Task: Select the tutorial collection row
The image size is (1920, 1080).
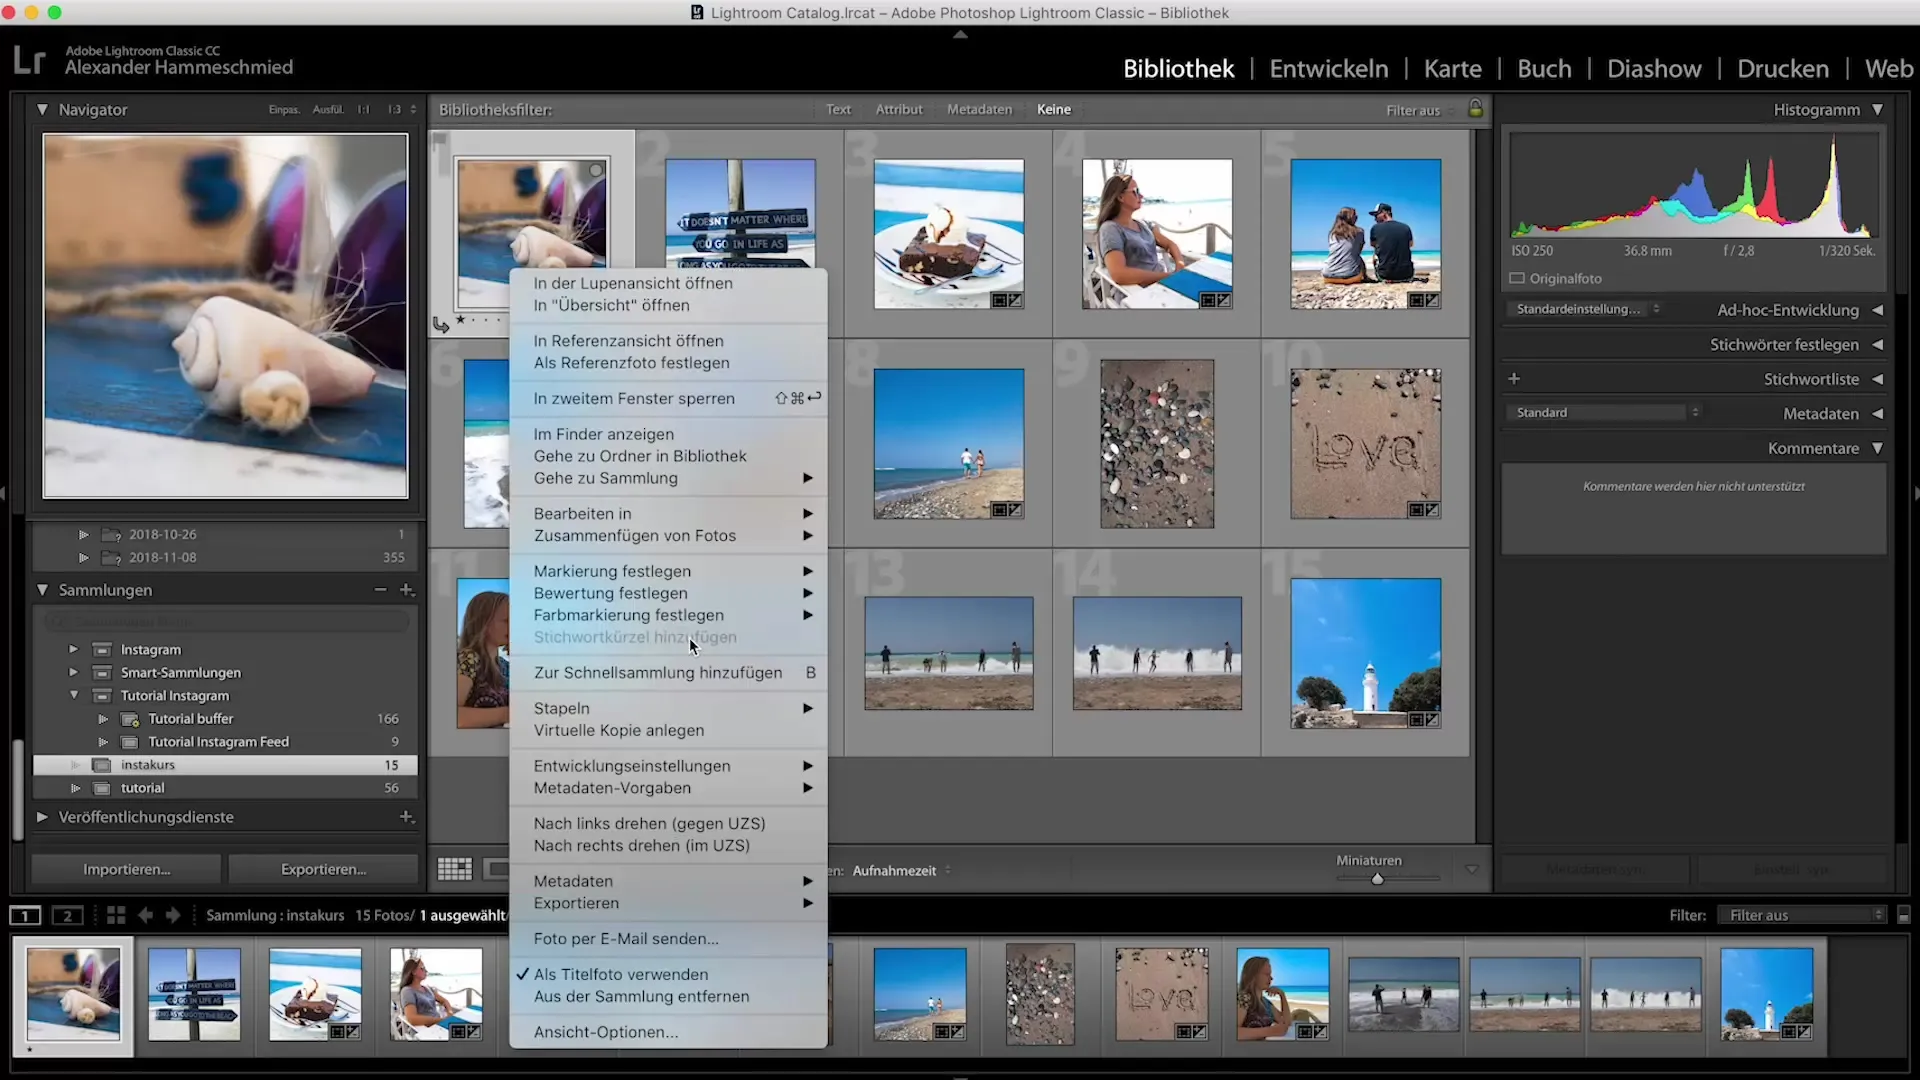Action: click(x=225, y=788)
